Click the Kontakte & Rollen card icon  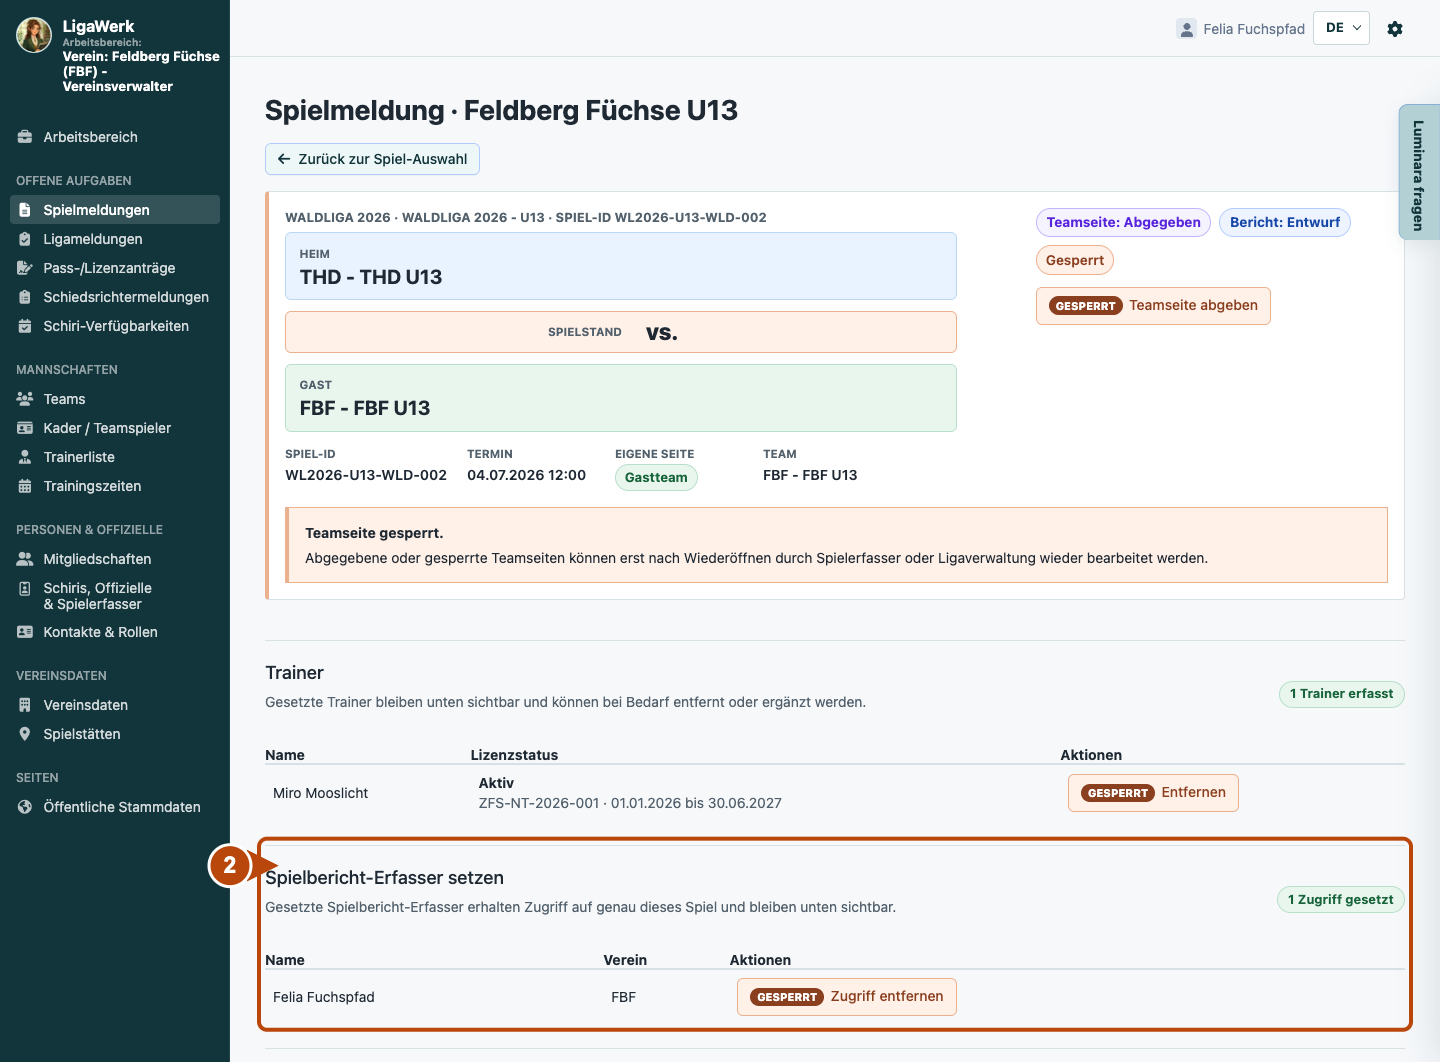pyautogui.click(x=25, y=632)
